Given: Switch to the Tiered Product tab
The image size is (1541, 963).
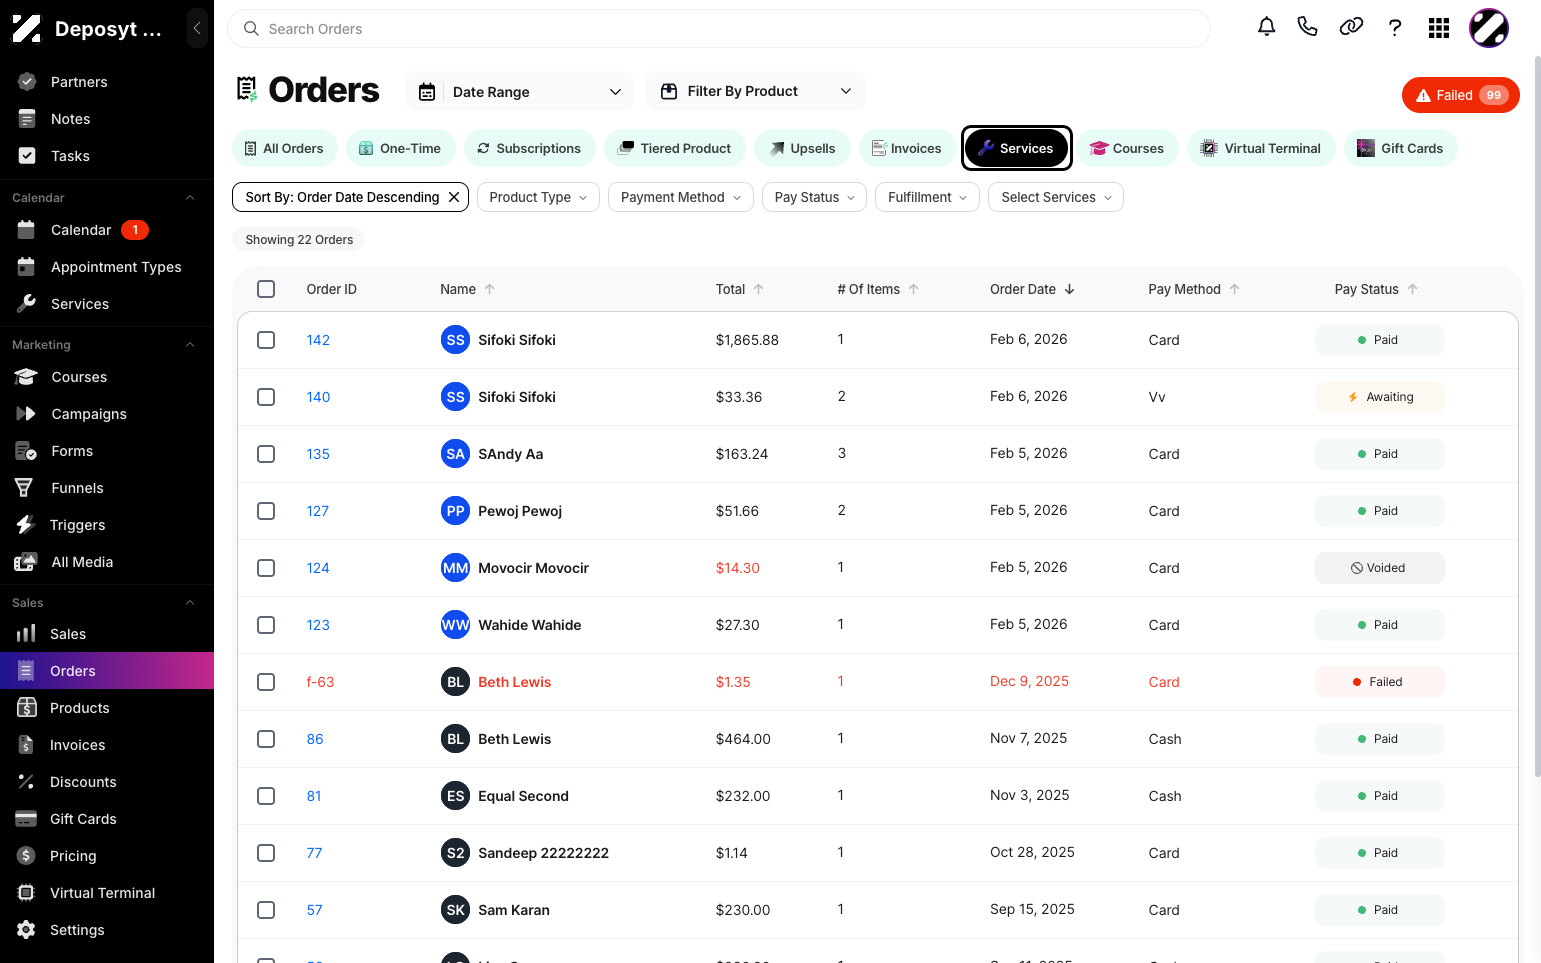Looking at the screenshot, I should [x=675, y=148].
